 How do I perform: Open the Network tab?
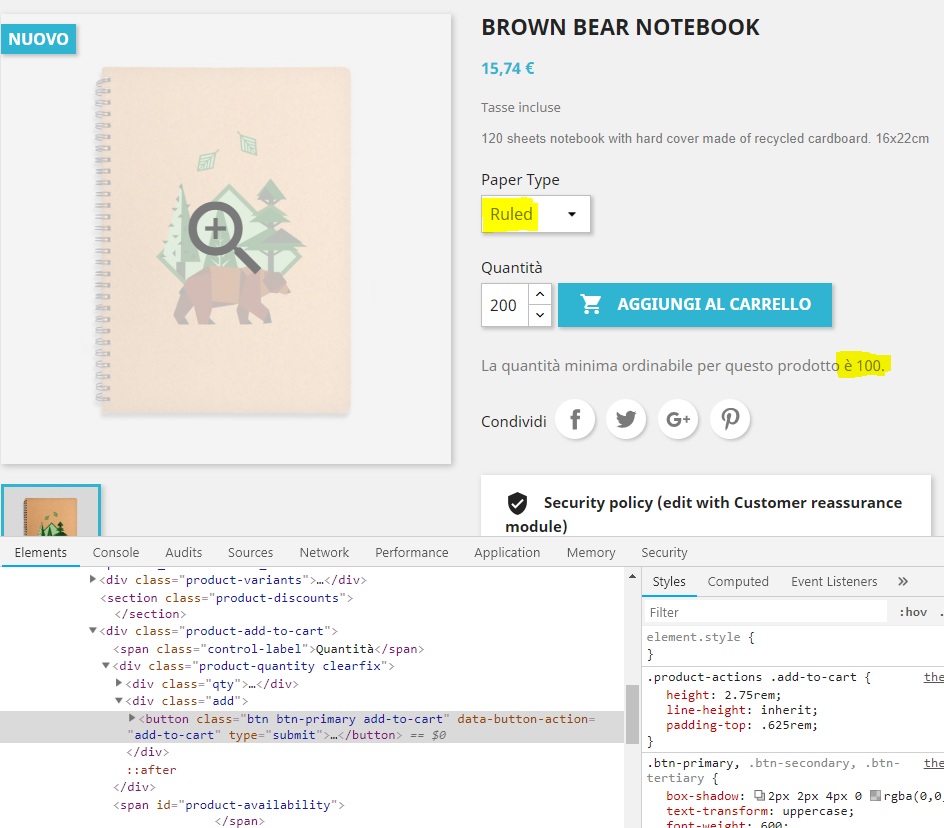(x=324, y=552)
